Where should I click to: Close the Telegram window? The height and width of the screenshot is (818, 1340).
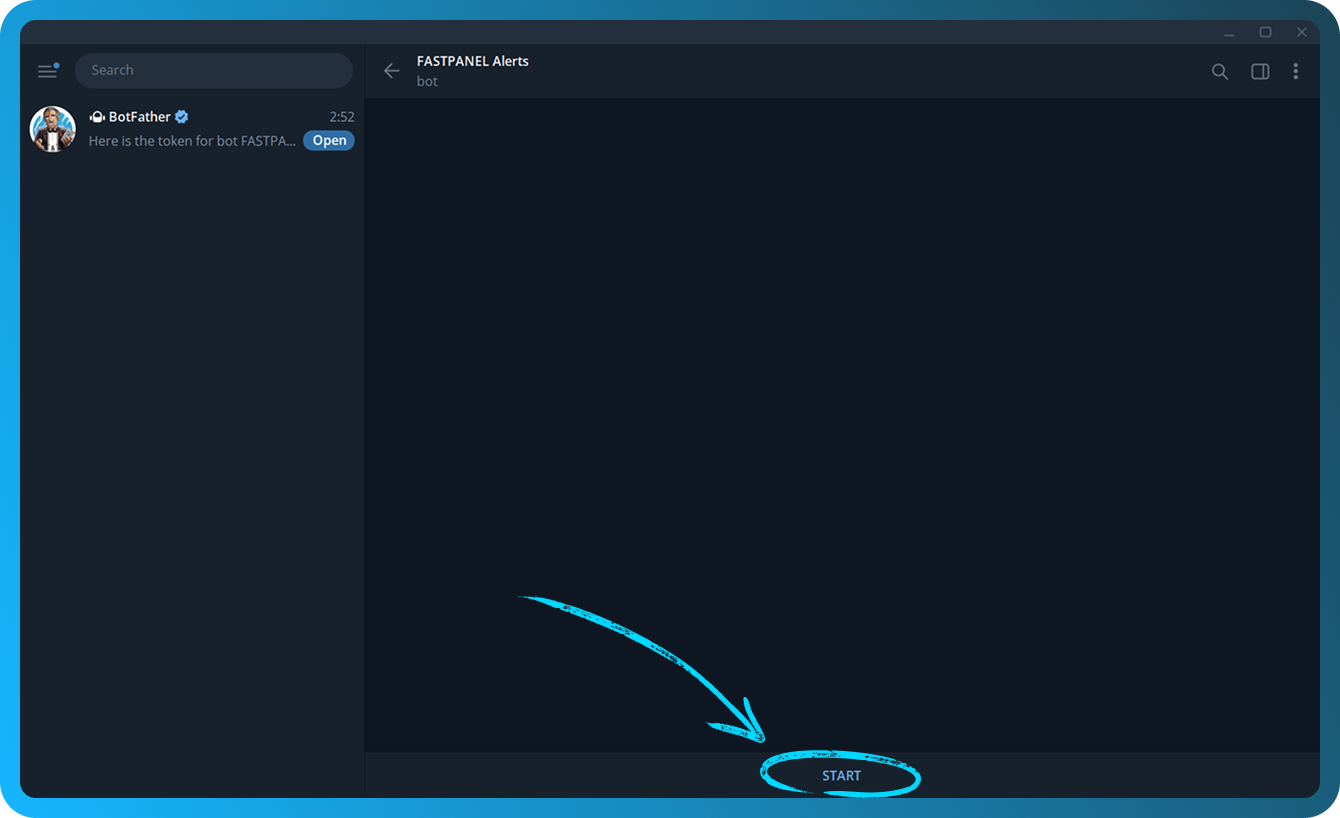(1301, 32)
